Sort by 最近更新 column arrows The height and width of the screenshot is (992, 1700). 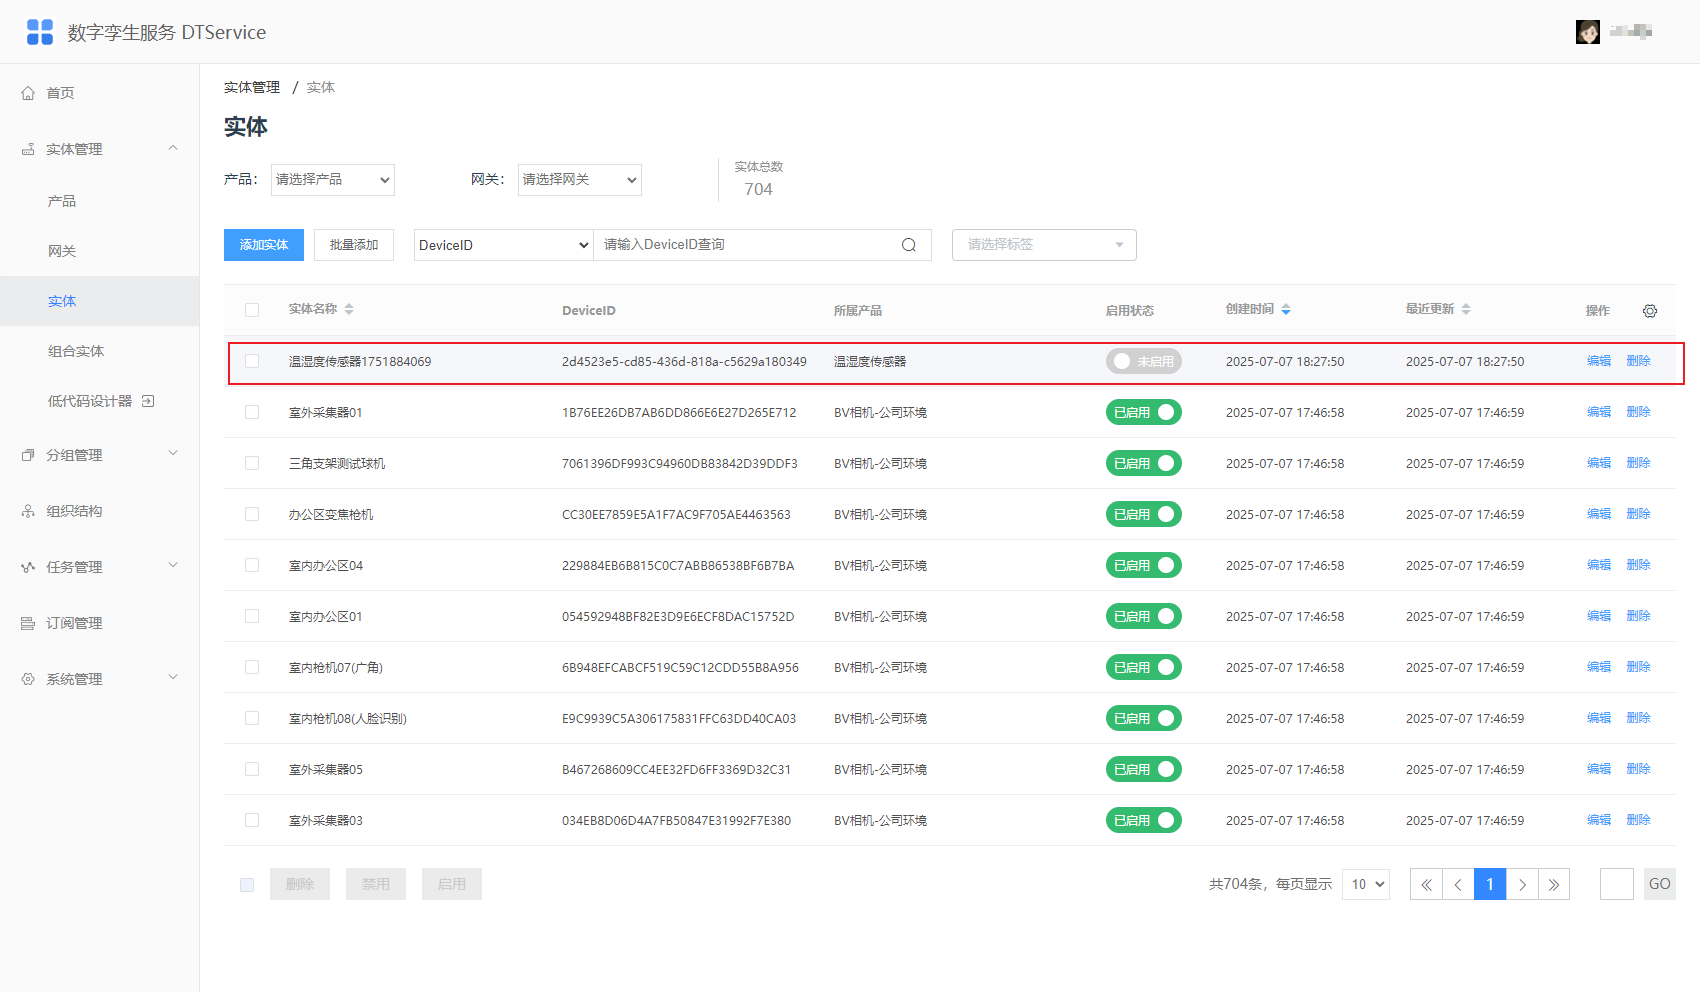(x=1466, y=310)
